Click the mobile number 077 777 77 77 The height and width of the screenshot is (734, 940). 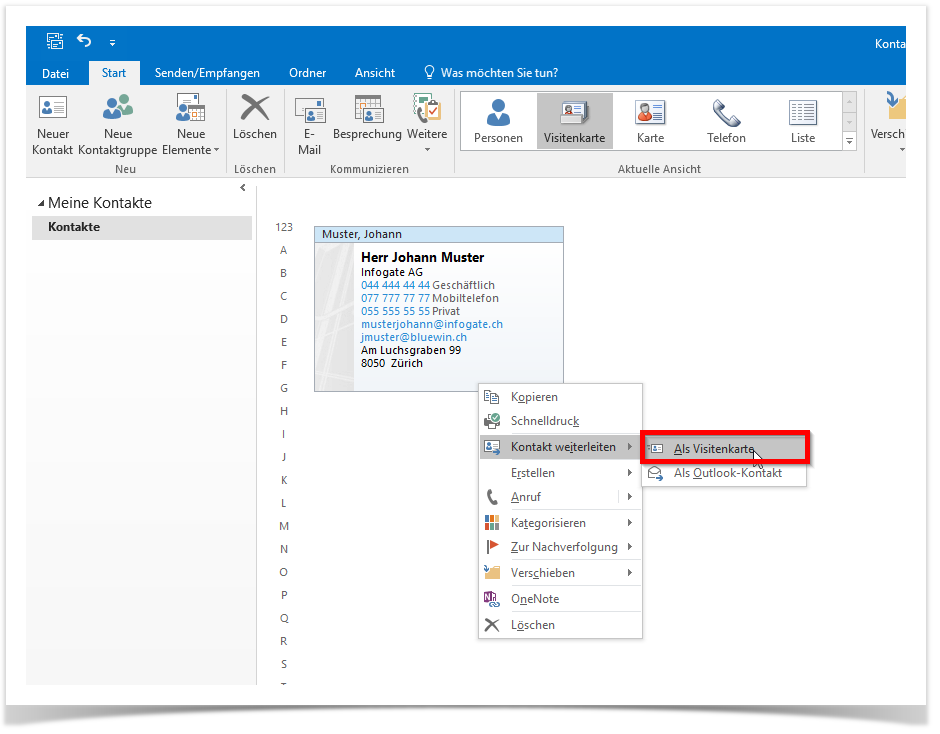click(395, 299)
